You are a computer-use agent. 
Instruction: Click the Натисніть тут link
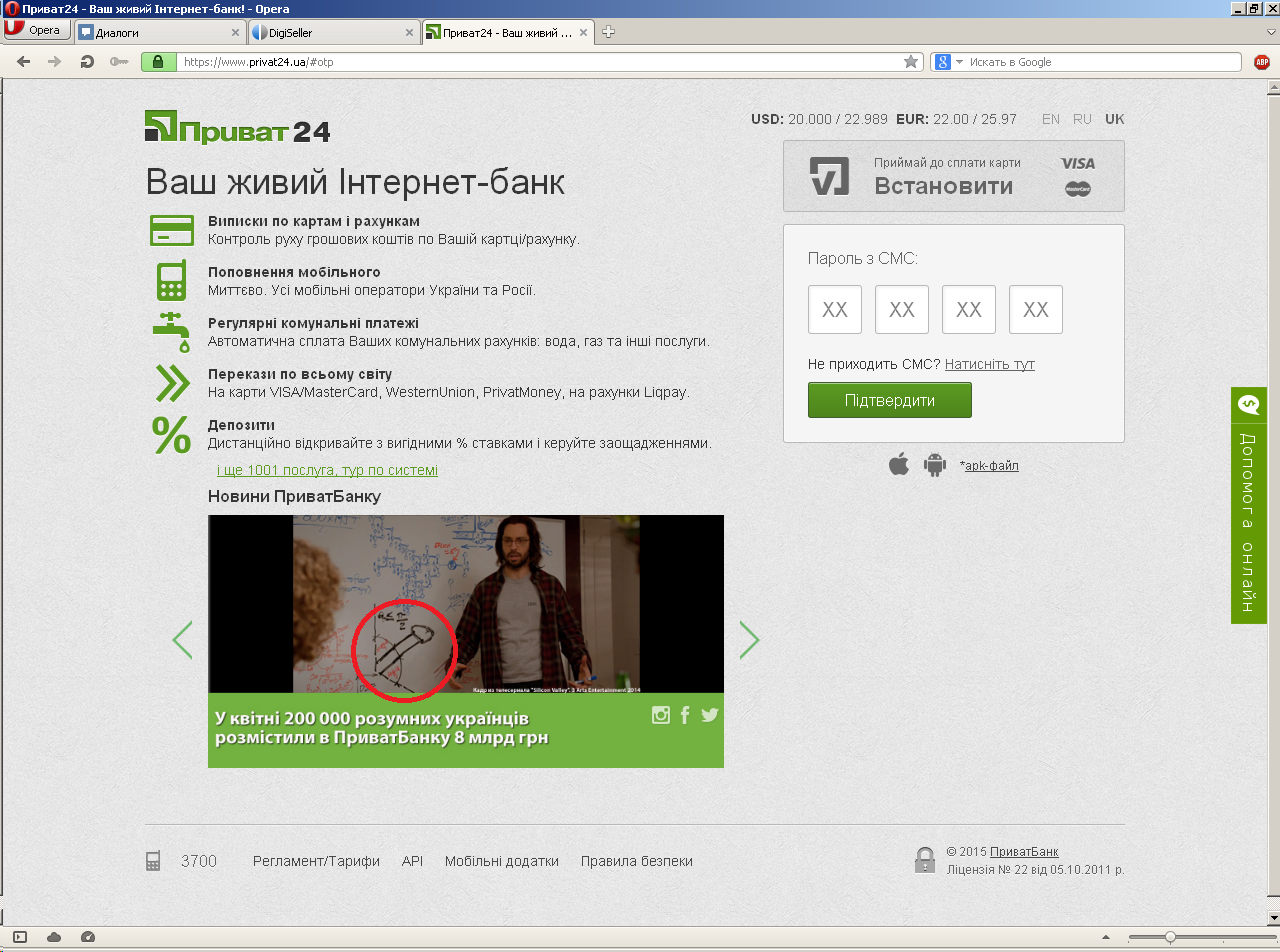(x=990, y=364)
